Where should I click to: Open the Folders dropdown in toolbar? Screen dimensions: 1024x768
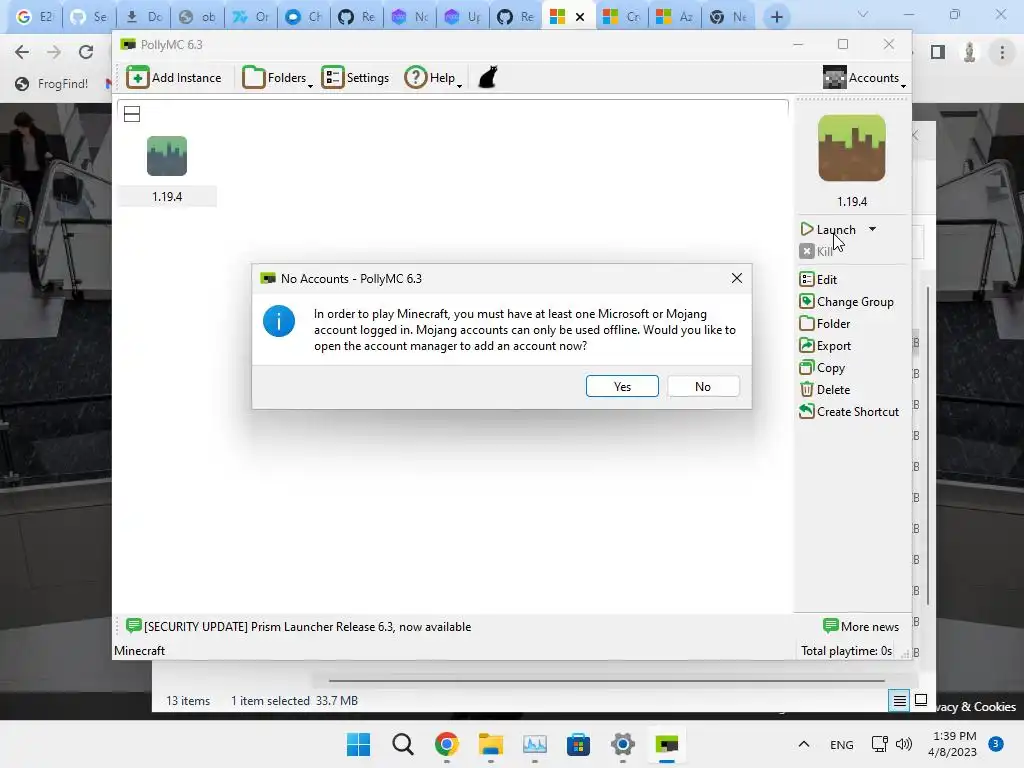(278, 78)
